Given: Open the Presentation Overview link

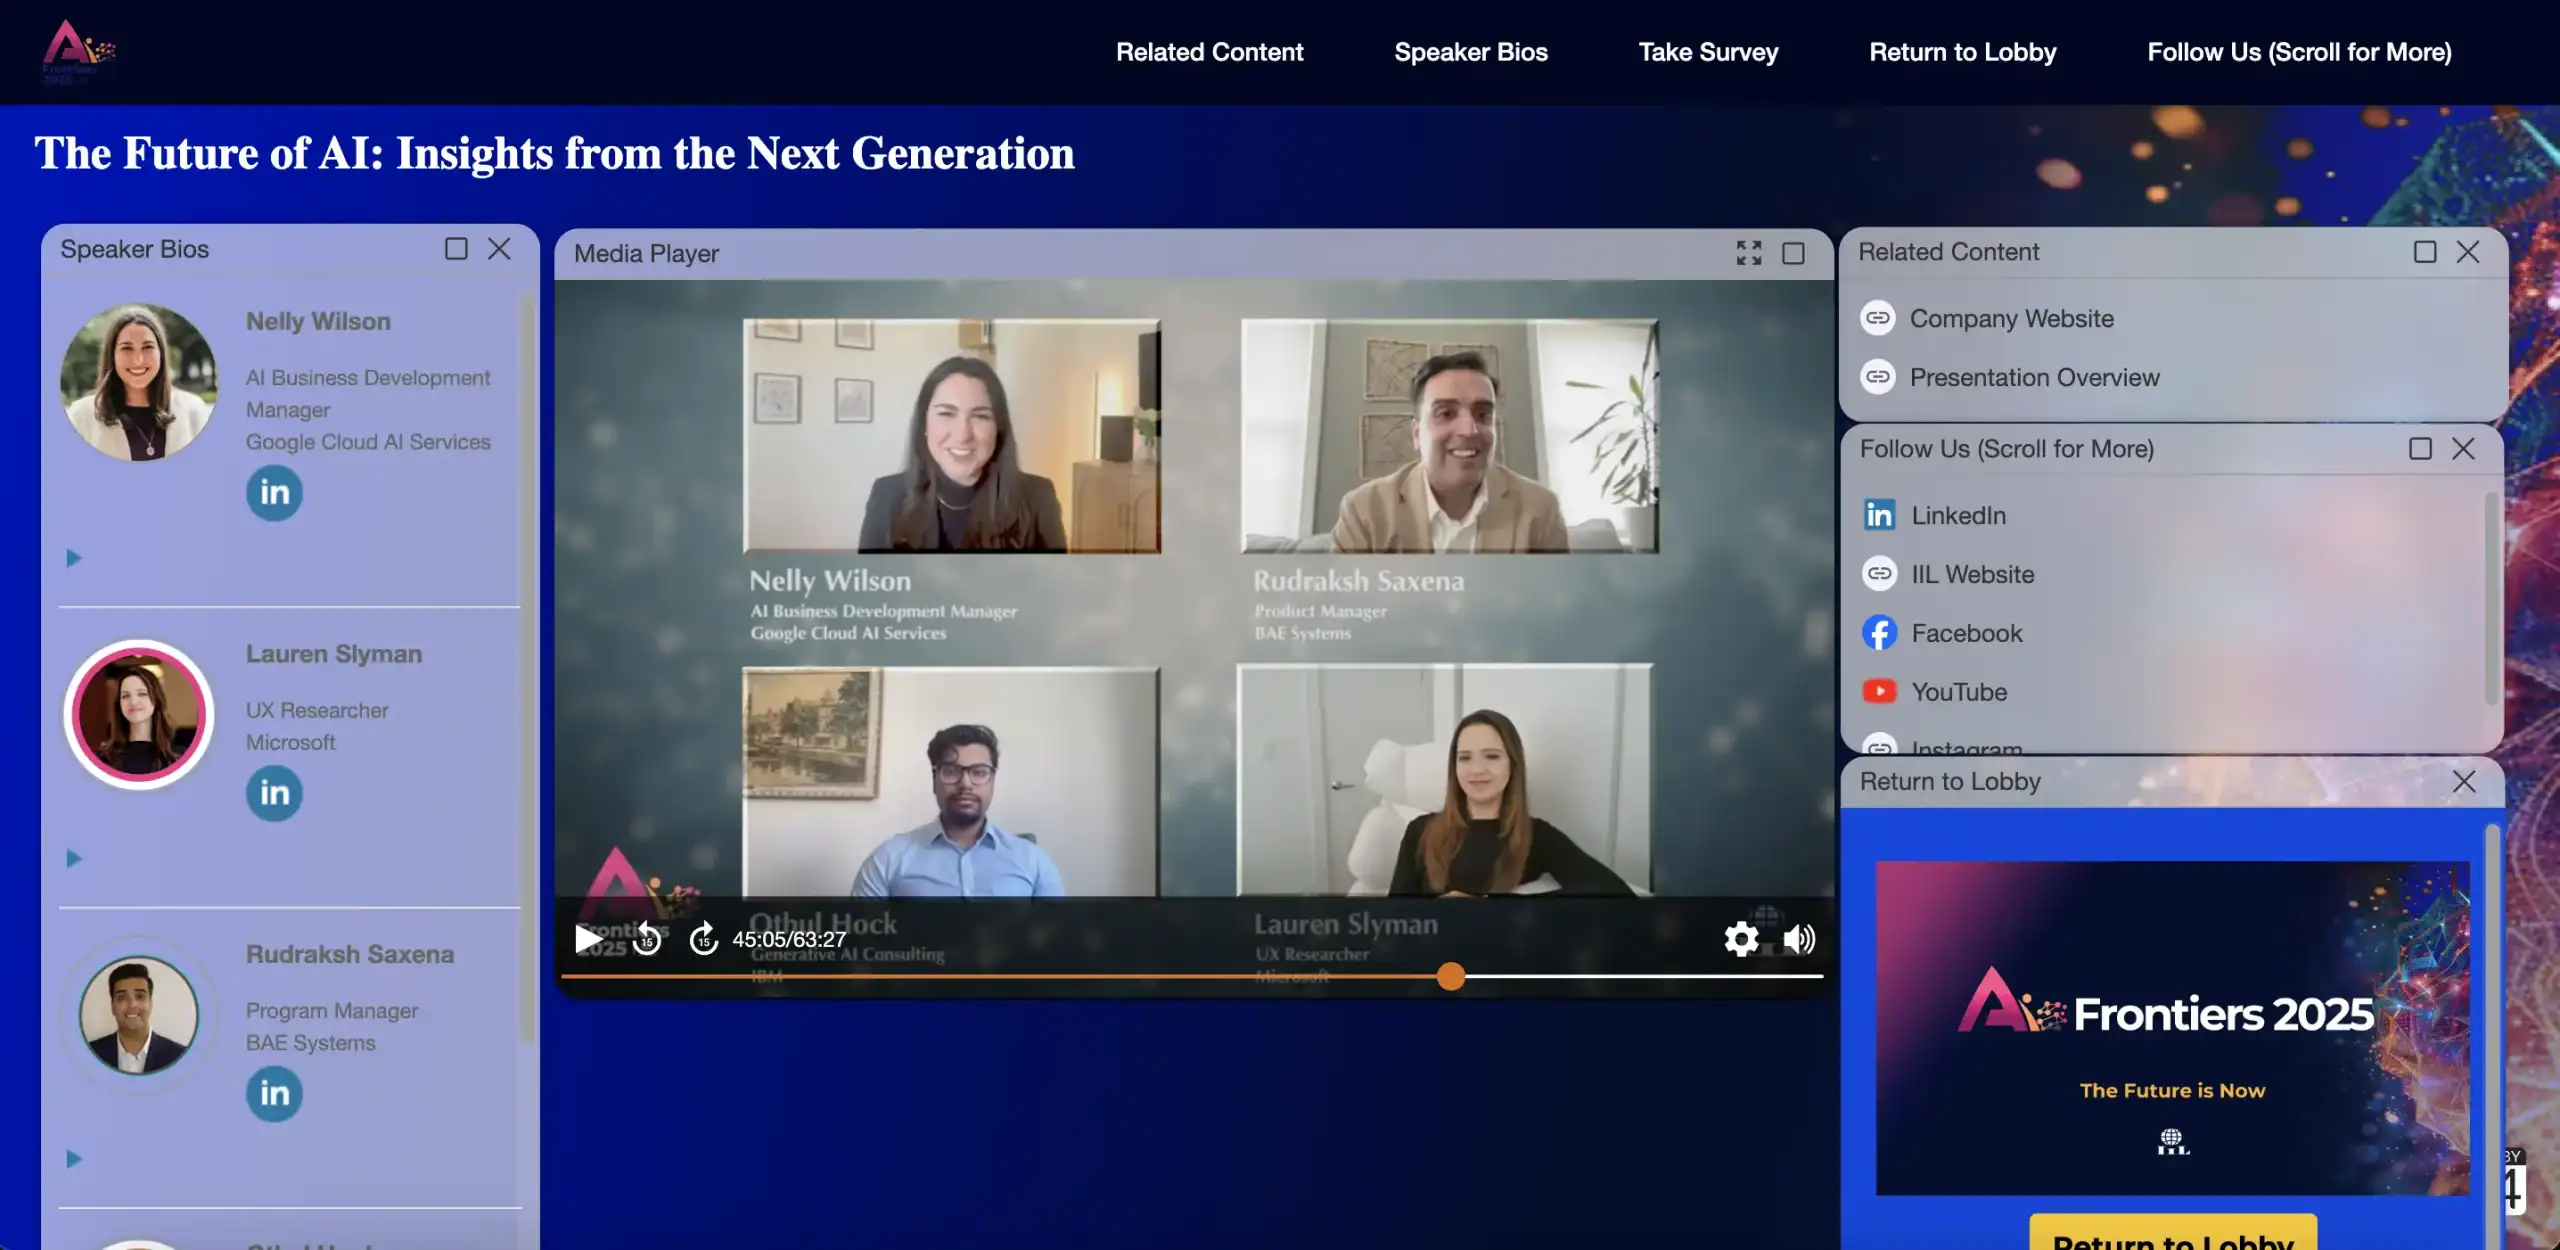Looking at the screenshot, I should click(x=2034, y=377).
